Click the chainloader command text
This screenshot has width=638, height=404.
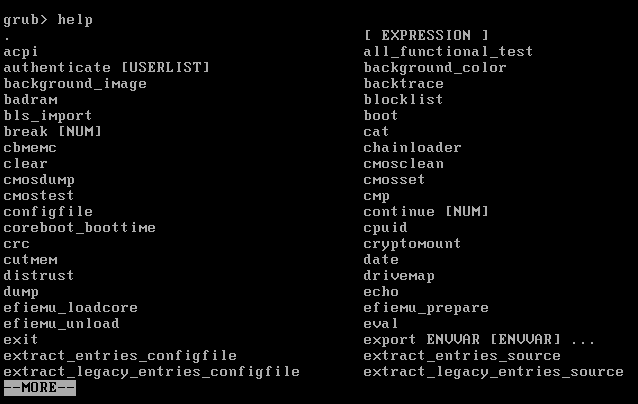412,147
